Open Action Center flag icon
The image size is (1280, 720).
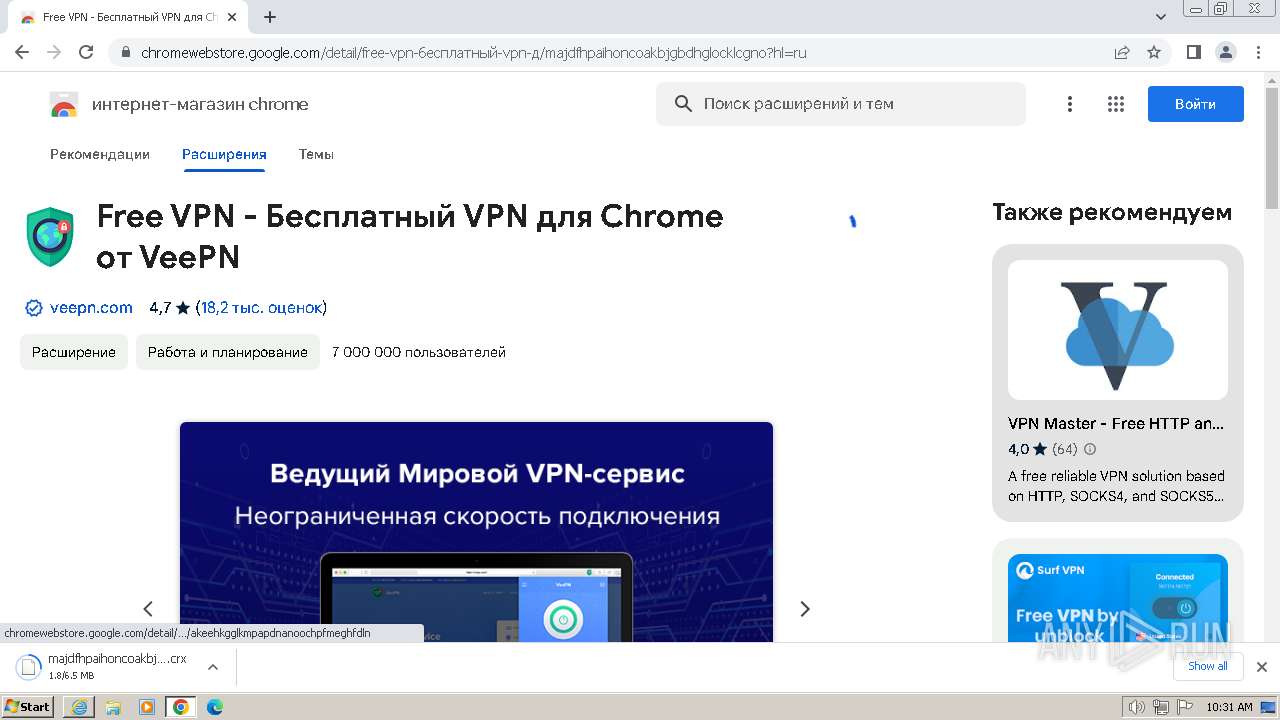click(1183, 707)
